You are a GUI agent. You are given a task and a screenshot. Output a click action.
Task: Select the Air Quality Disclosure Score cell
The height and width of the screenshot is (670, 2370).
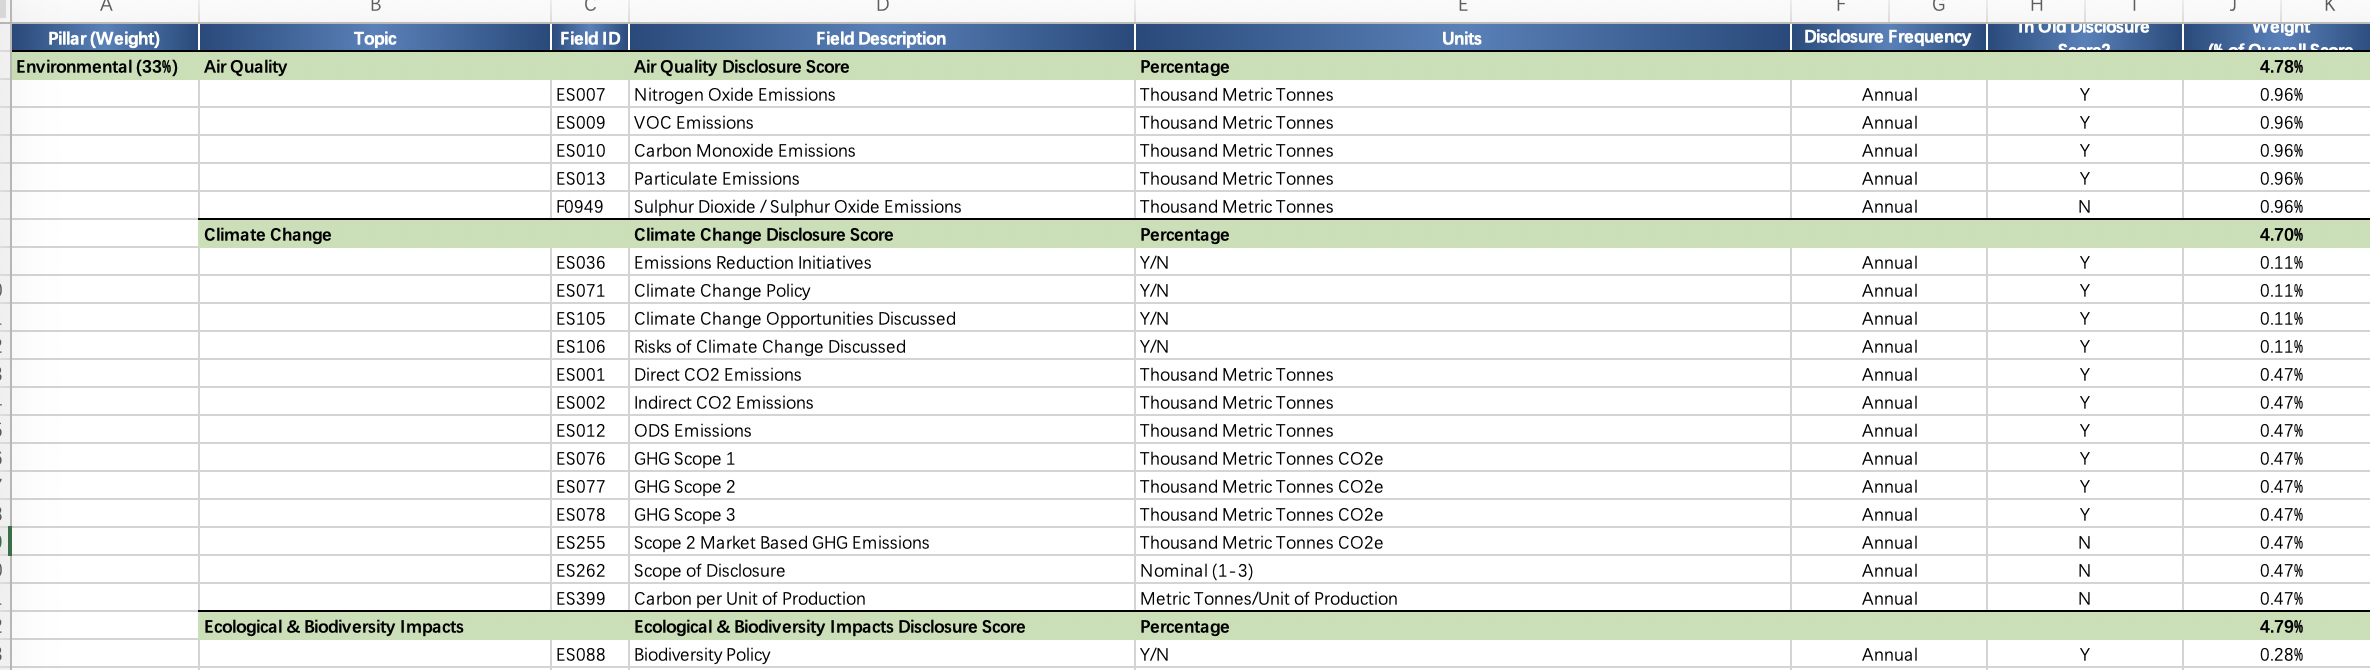[741, 67]
